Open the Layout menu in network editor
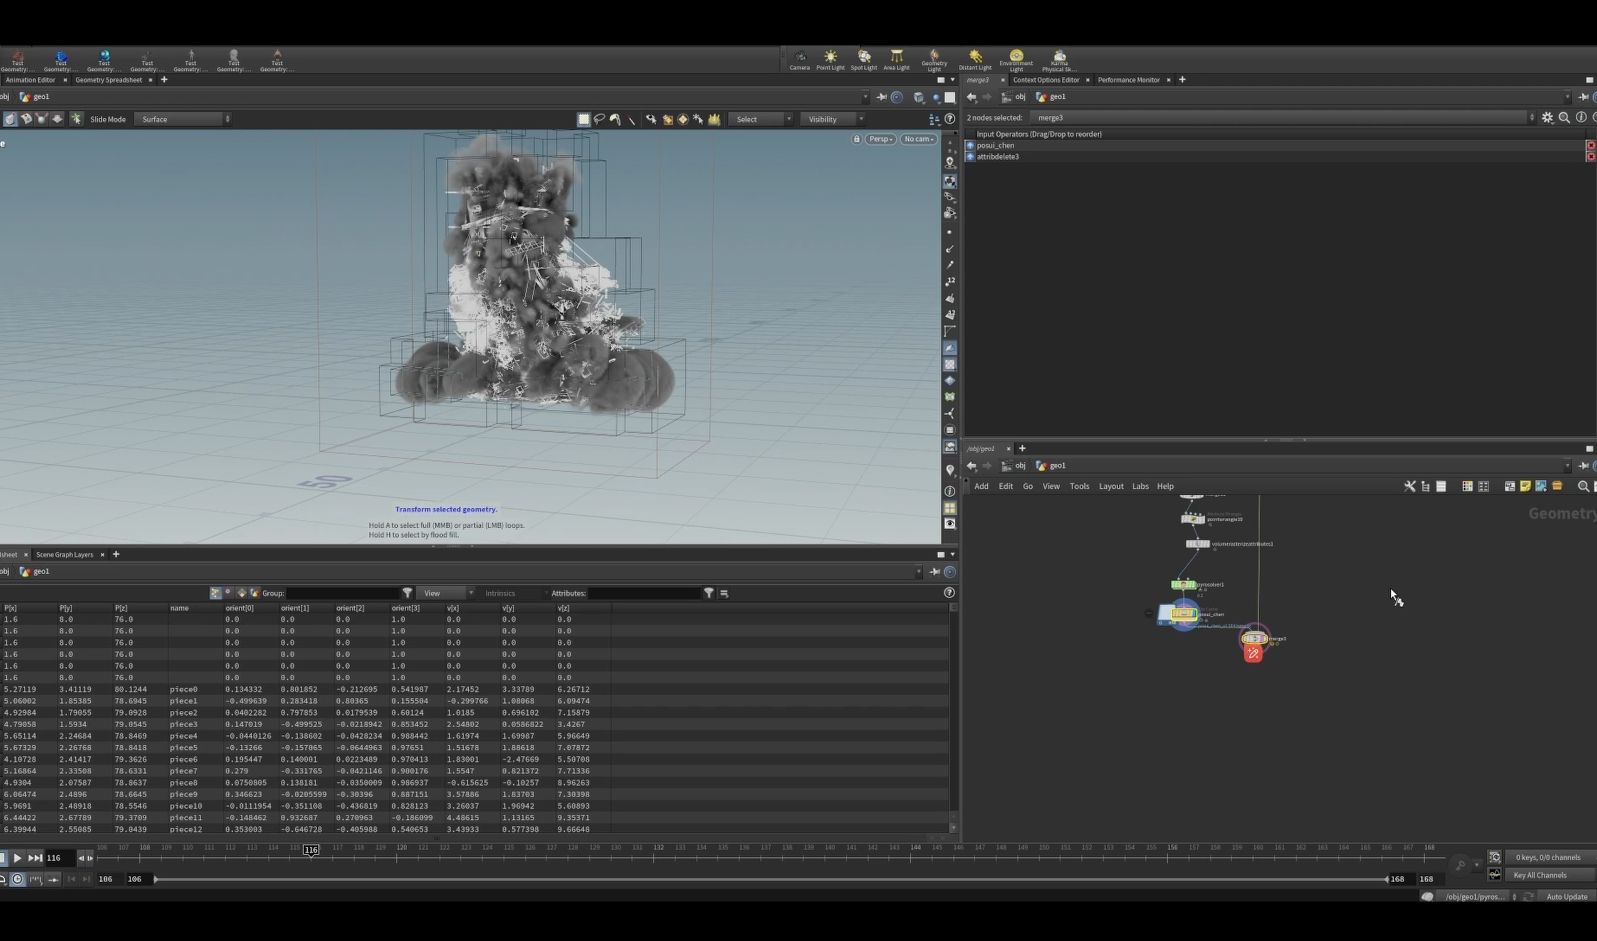 (x=1111, y=486)
